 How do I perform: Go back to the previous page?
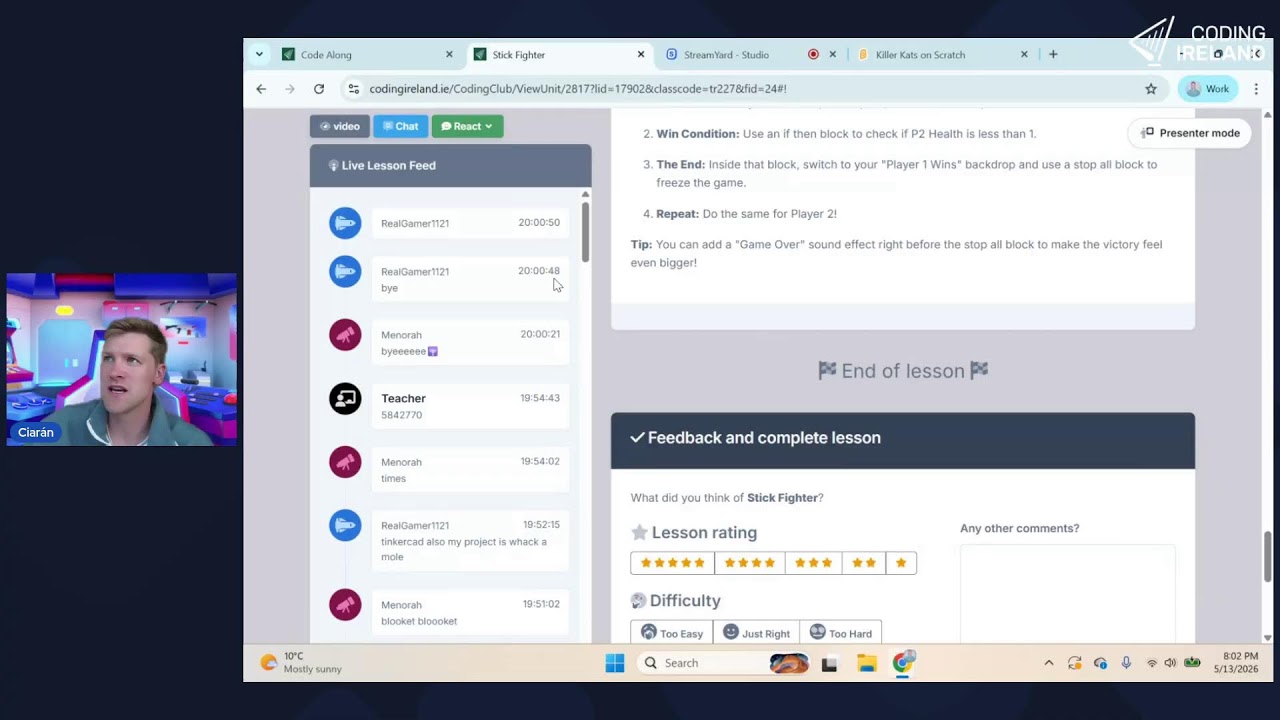pyautogui.click(x=261, y=89)
